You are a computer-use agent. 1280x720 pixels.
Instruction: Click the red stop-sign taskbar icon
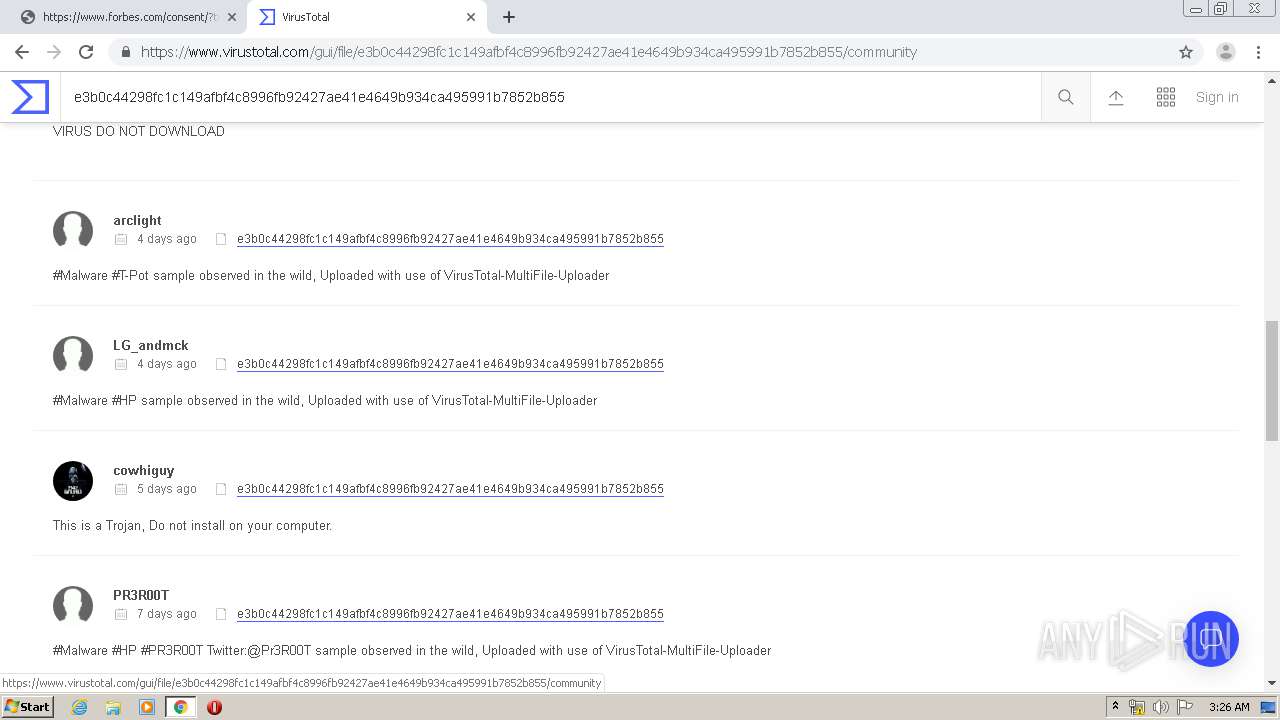pyautogui.click(x=214, y=707)
